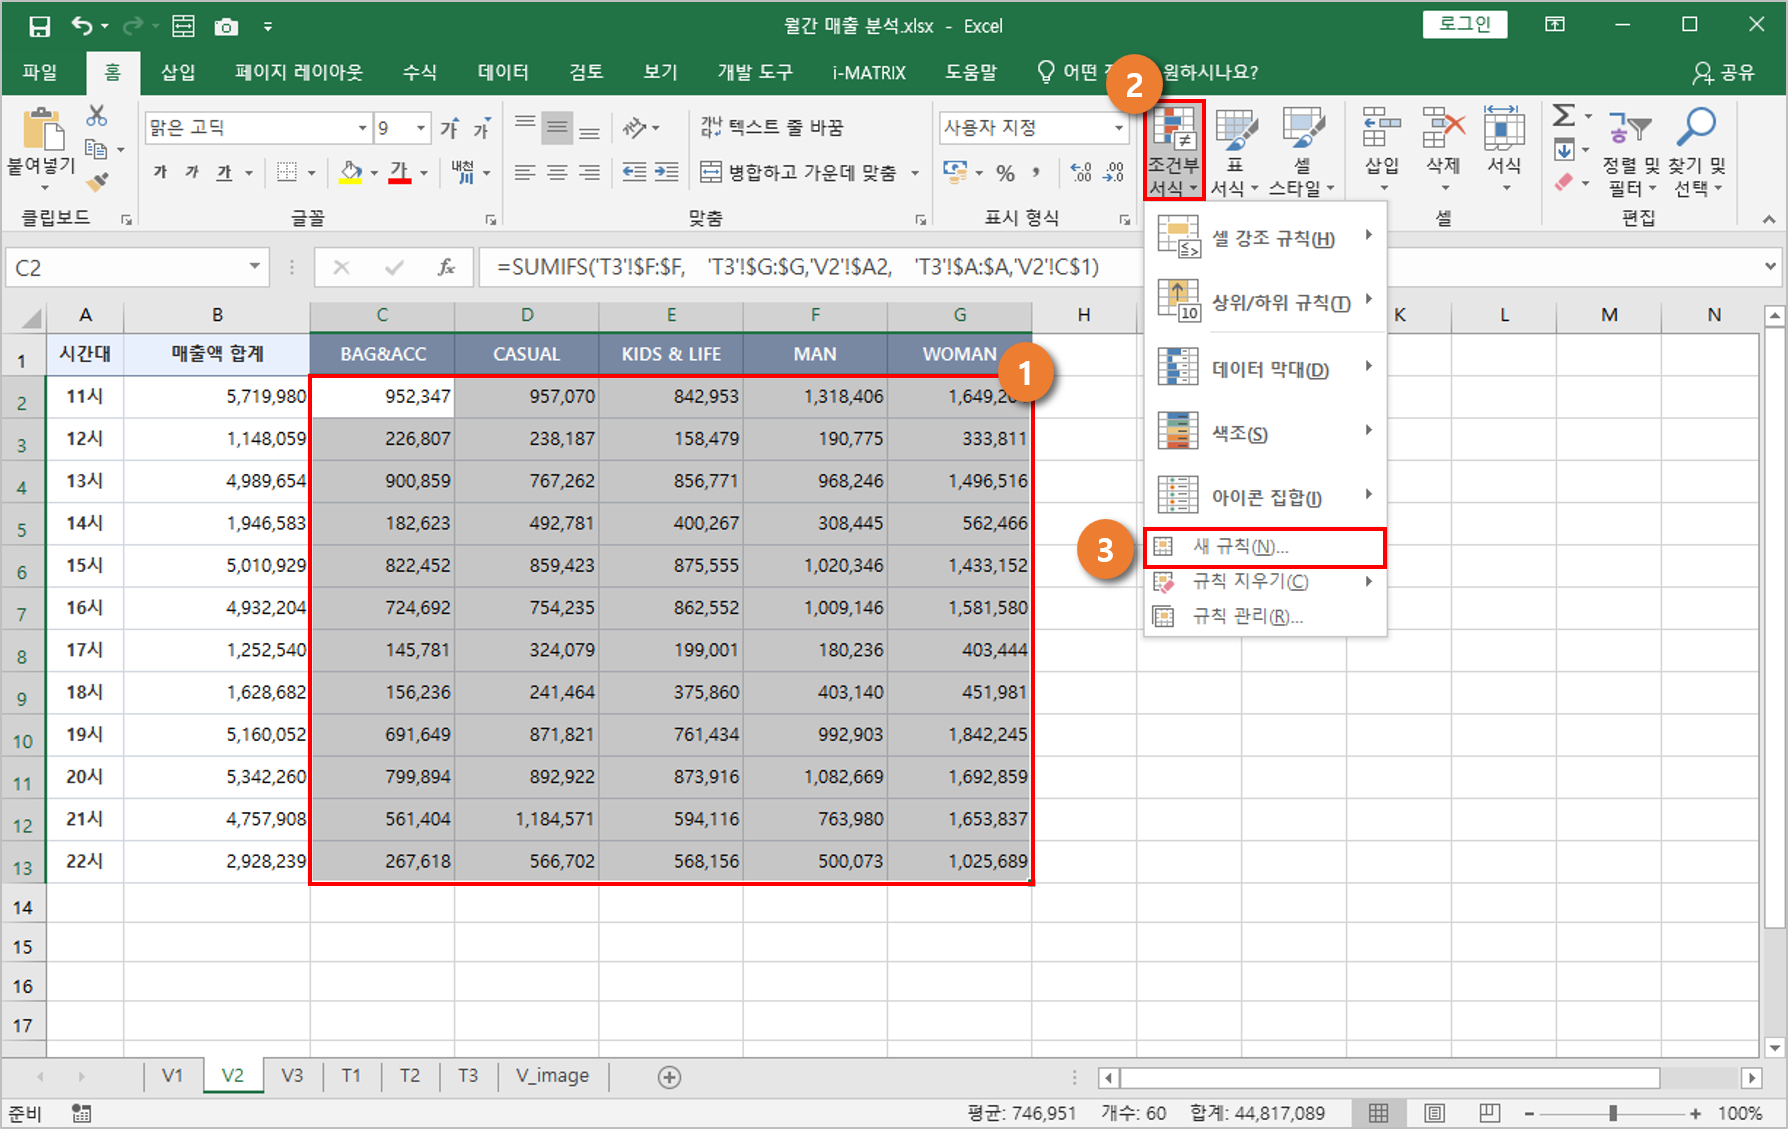
Task: Click the font color red A swatch
Action: point(400,173)
